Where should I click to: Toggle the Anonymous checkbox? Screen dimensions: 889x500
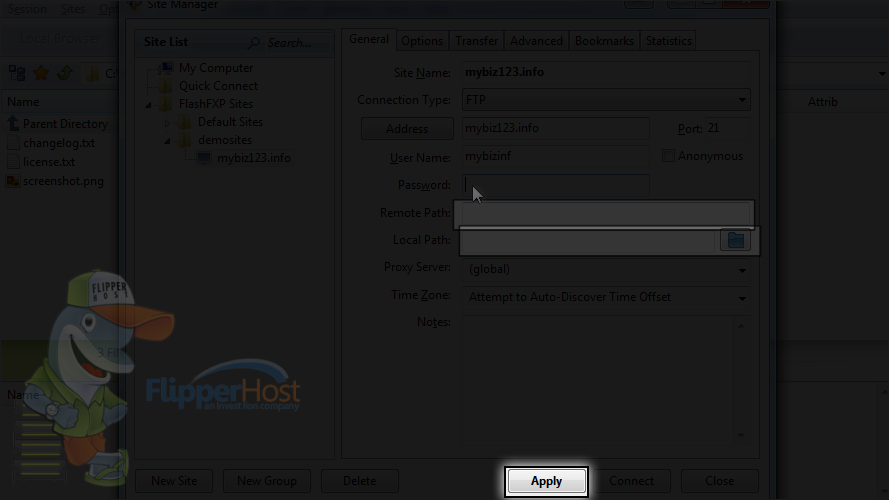pos(668,156)
